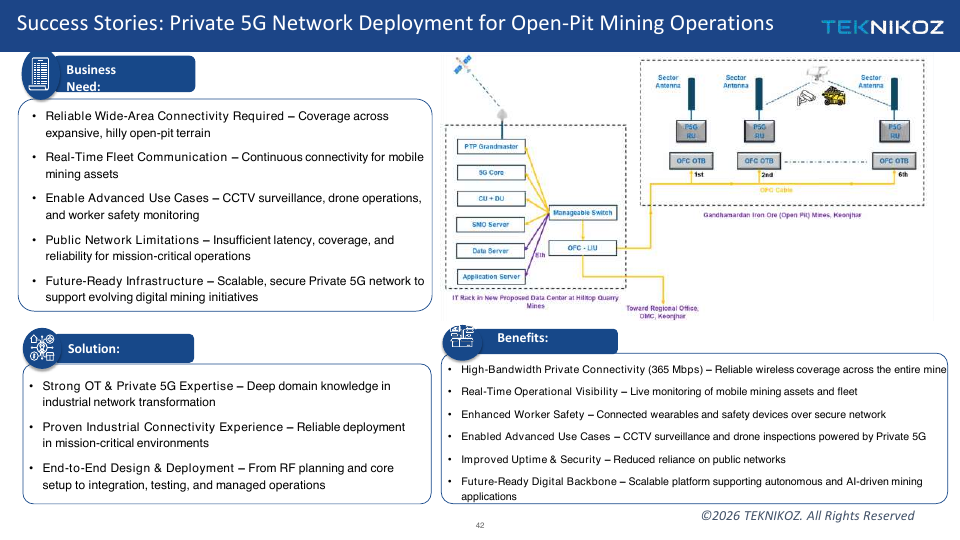Click the OFC OTB box labeled 2nd
The image size is (960, 540).
pyautogui.click(x=759, y=161)
